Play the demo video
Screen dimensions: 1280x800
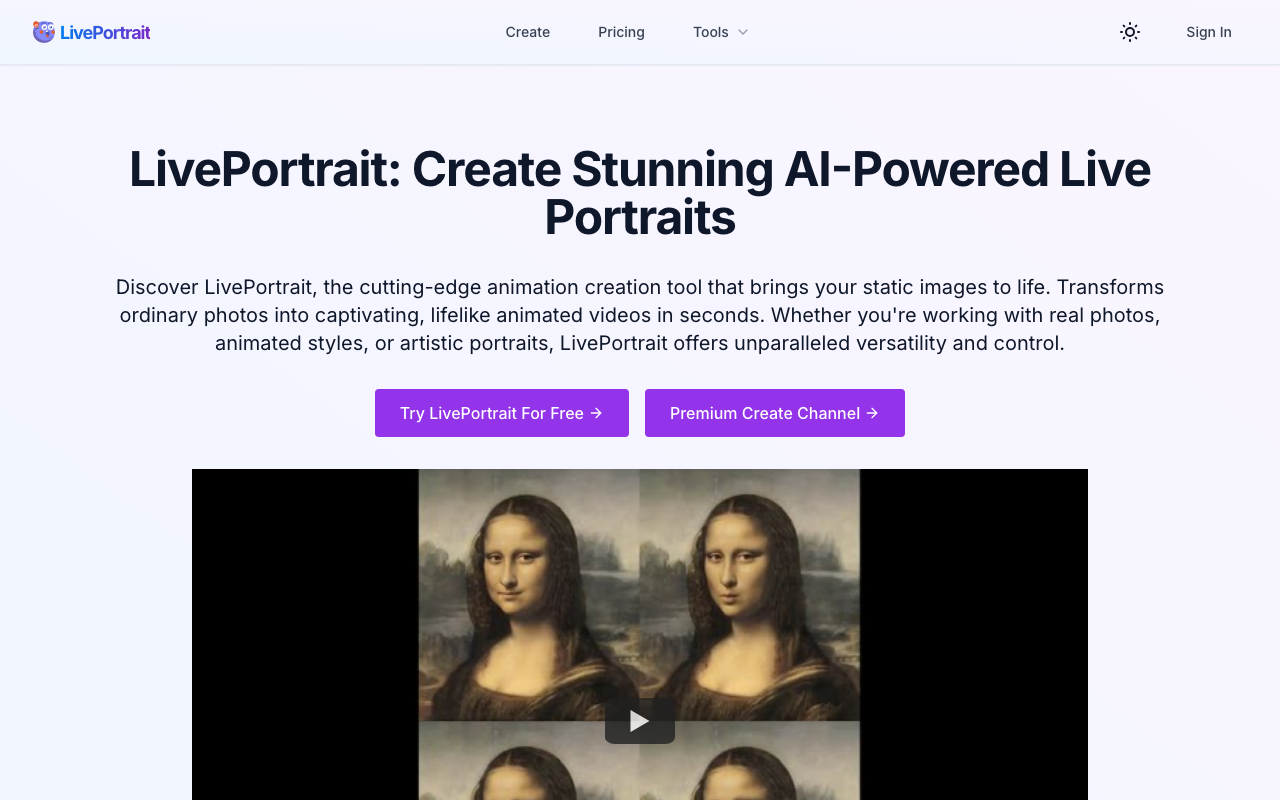pos(640,721)
